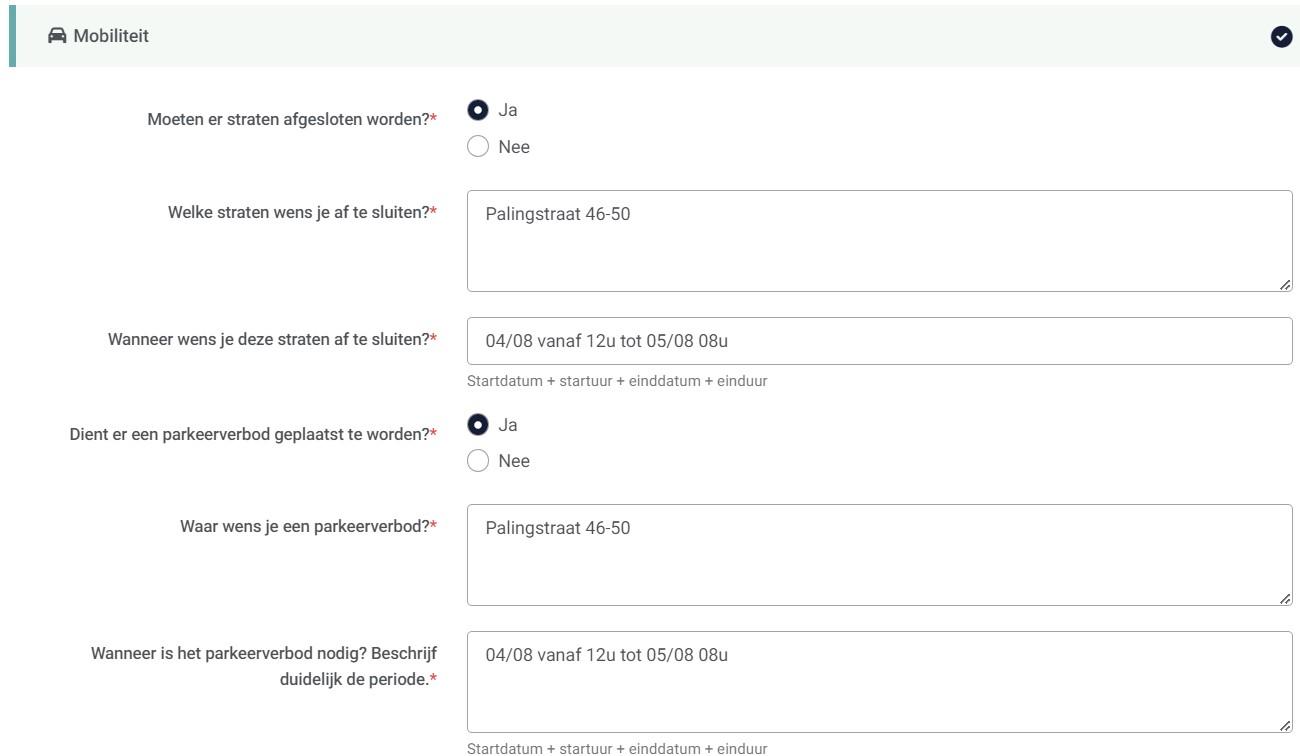Screen dimensions: 1300x756
Task: Choose Nee for placing a parkeerverbod
Action: [478, 461]
